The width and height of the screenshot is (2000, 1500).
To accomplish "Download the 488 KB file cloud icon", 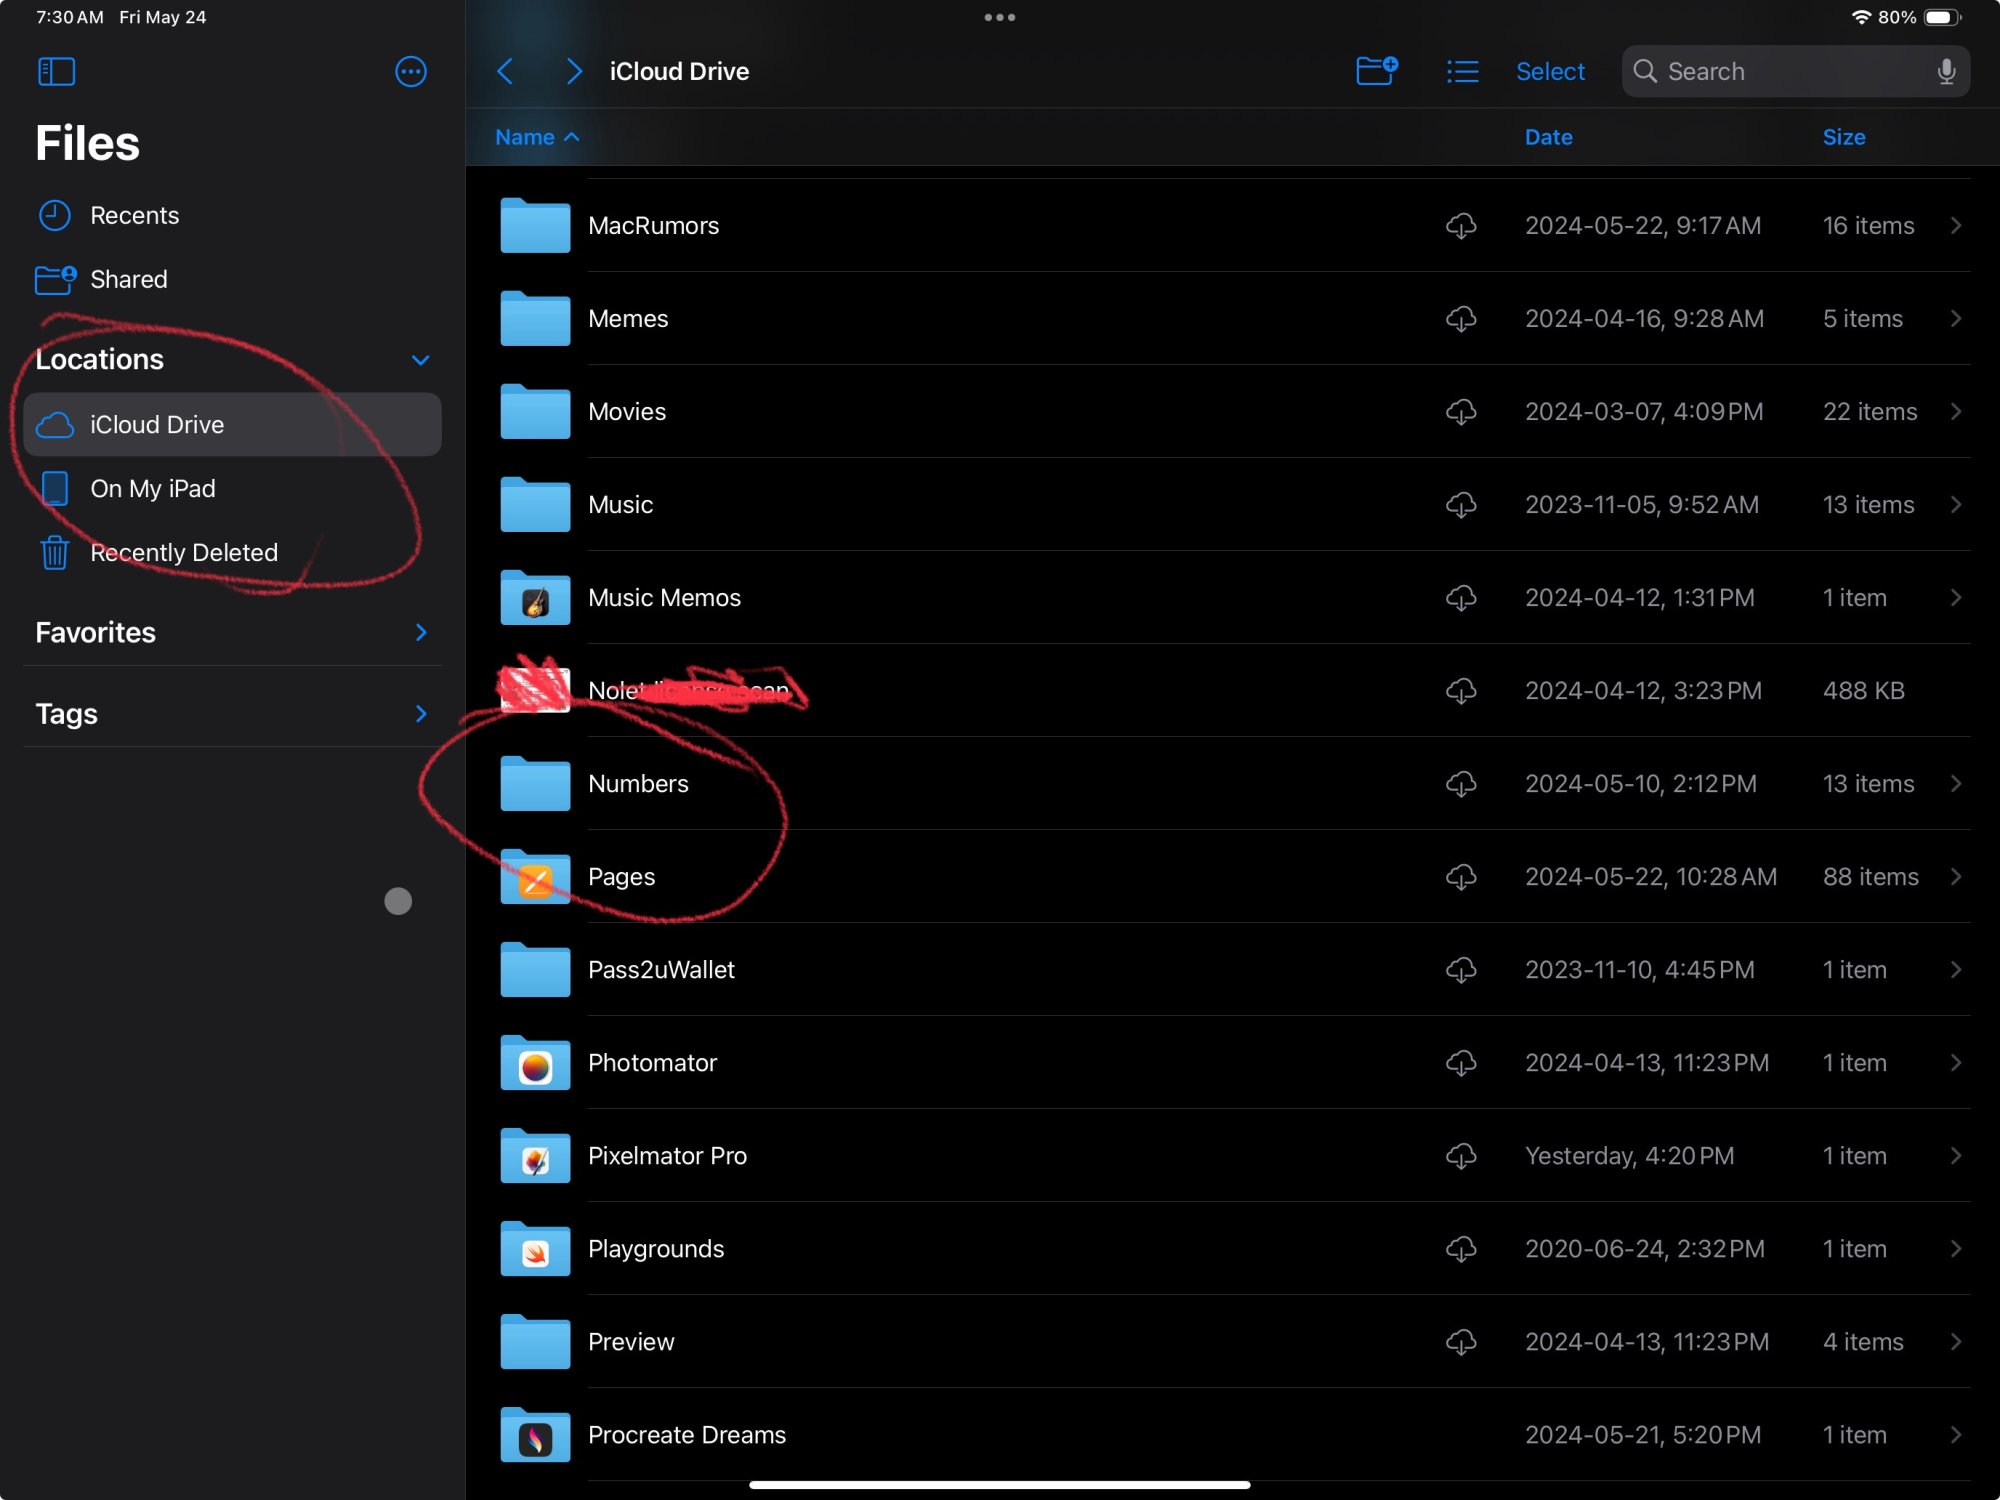I will (1461, 691).
